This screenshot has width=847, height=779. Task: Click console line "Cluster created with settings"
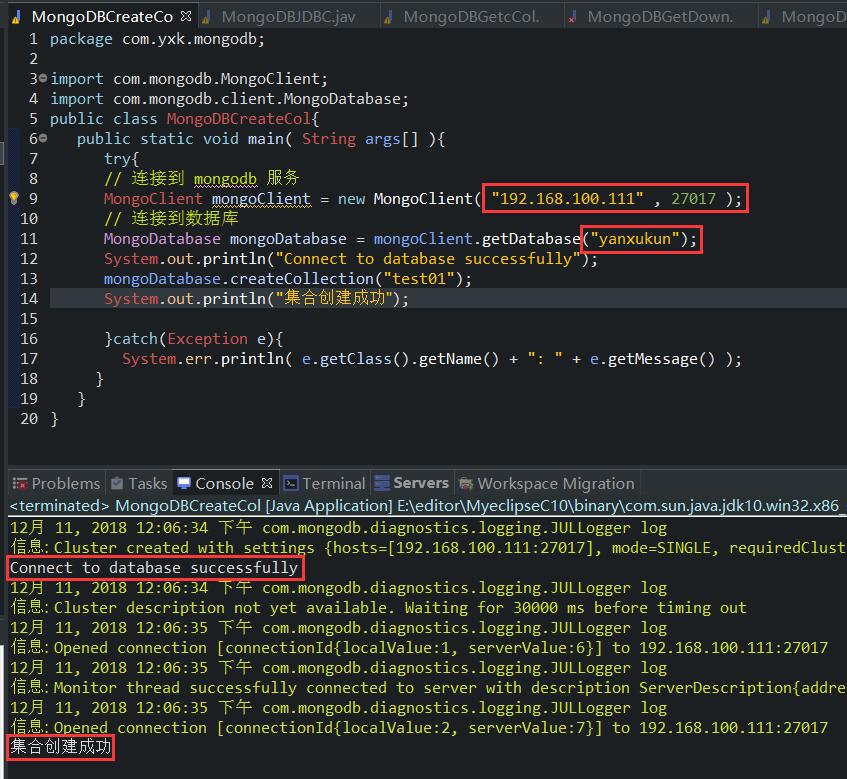[x=427, y=547]
